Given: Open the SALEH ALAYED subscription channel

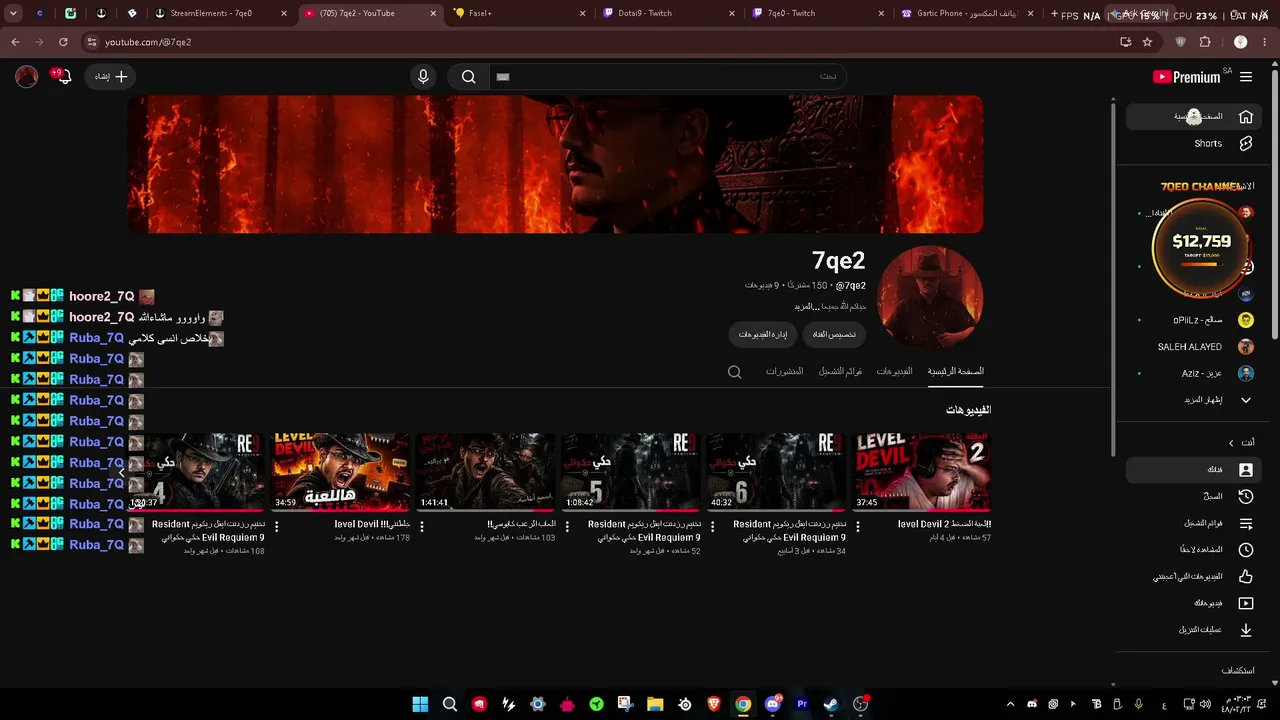Looking at the screenshot, I should [x=1192, y=347].
